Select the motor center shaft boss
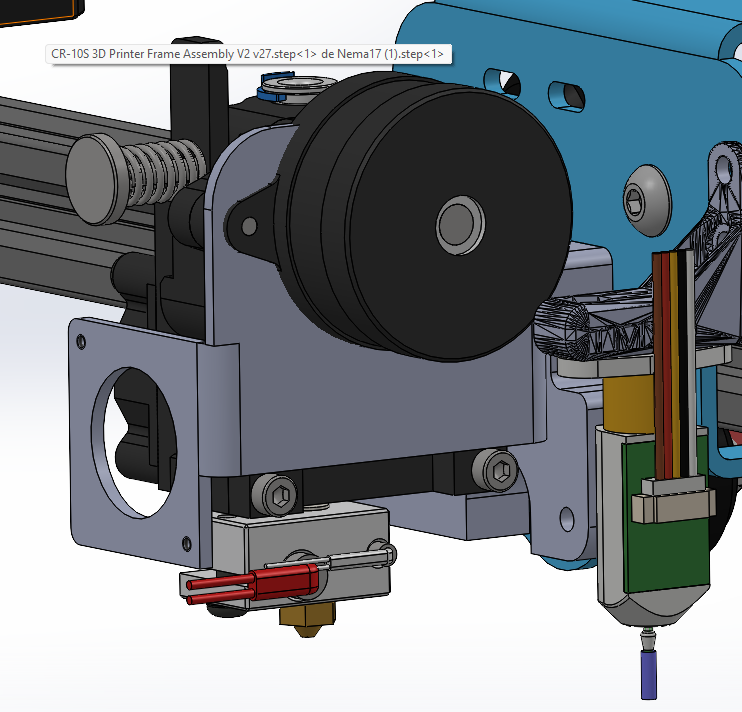 tap(460, 225)
